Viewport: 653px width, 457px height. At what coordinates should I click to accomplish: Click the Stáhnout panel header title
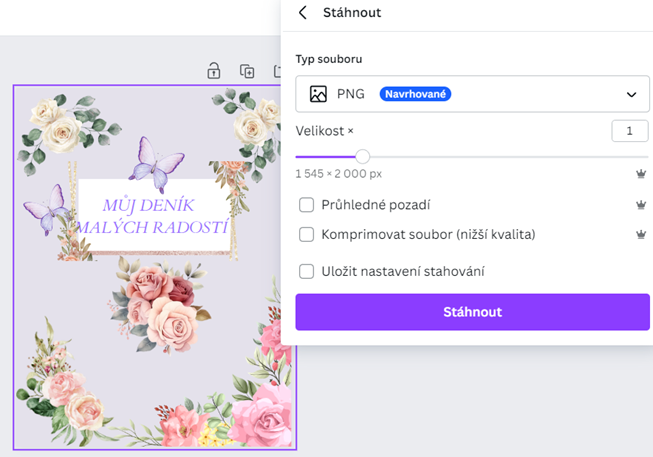[x=352, y=12]
